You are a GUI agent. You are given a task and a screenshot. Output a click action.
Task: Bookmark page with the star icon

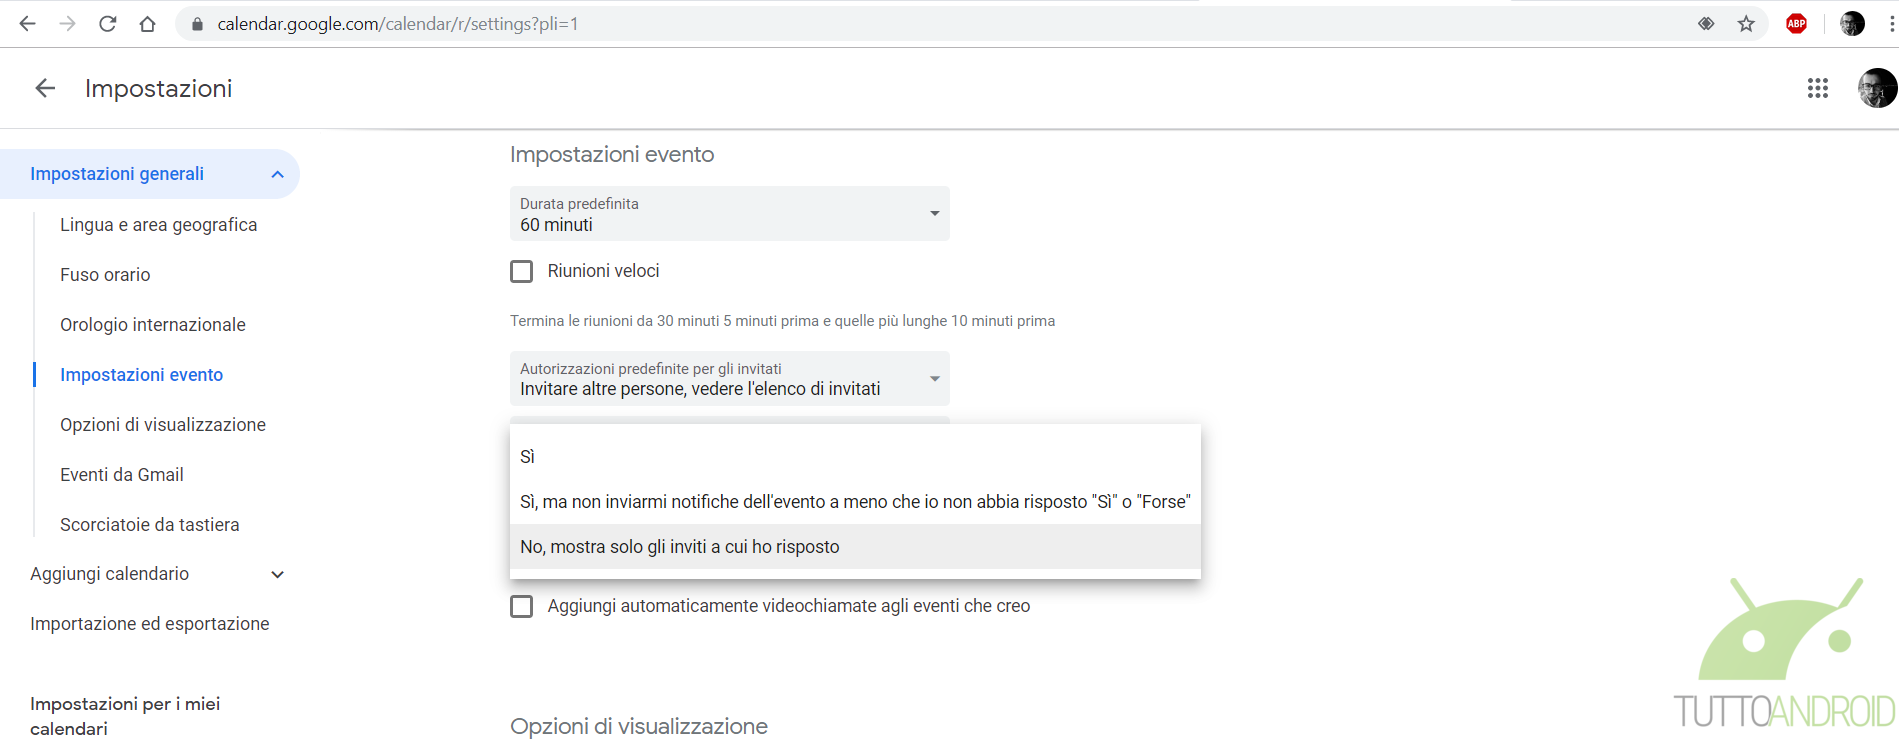click(1746, 24)
